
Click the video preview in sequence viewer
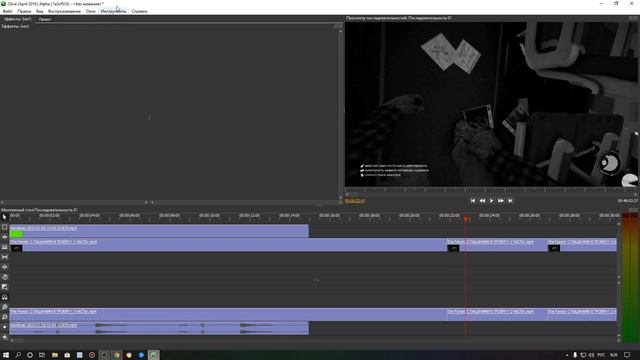pyautogui.click(x=491, y=104)
